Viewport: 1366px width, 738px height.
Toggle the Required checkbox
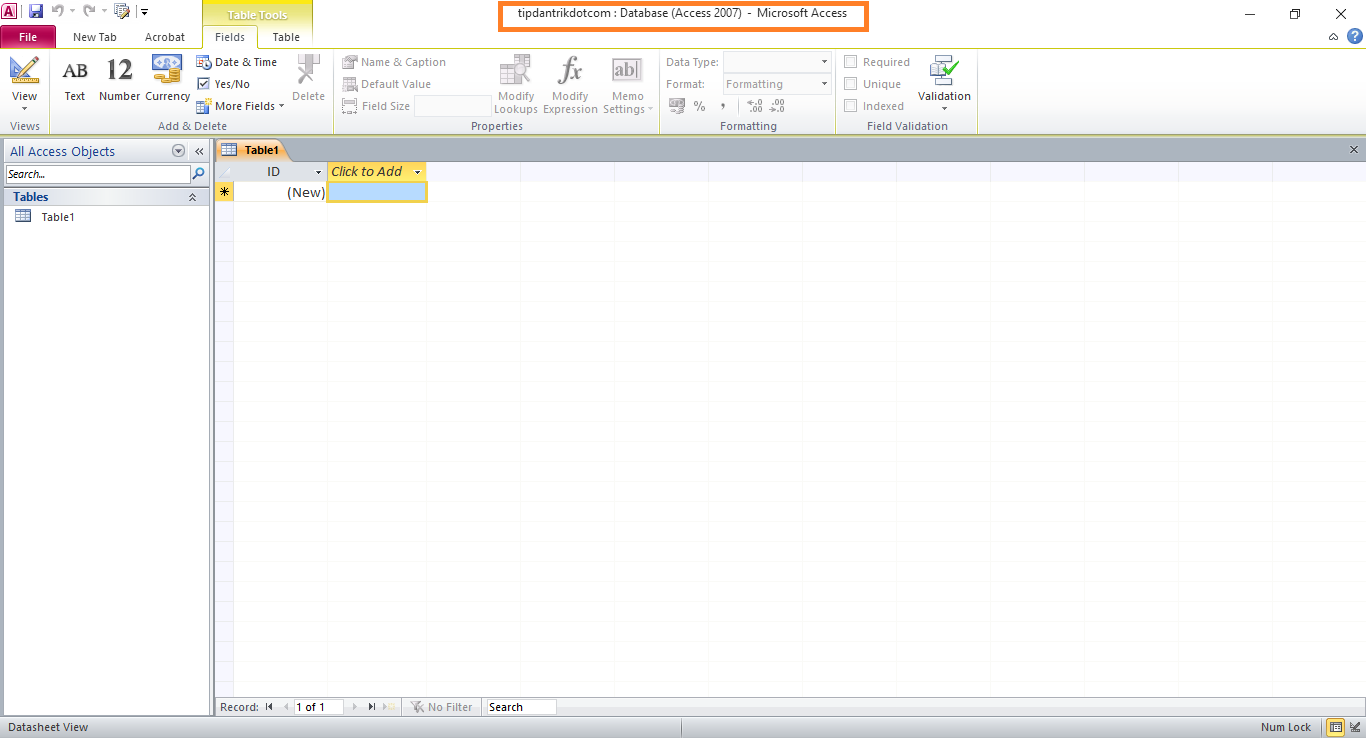851,62
